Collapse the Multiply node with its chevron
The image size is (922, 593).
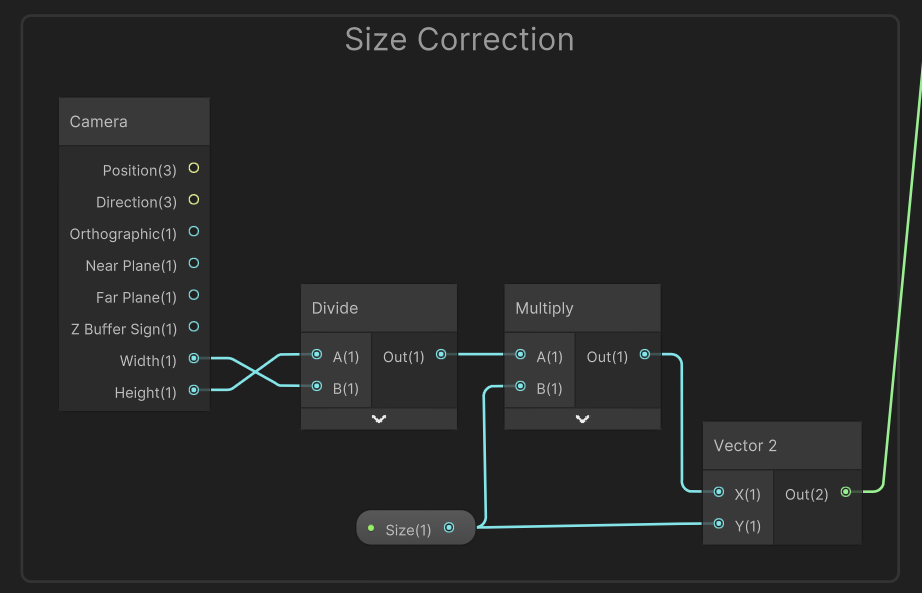pyautogui.click(x=583, y=419)
